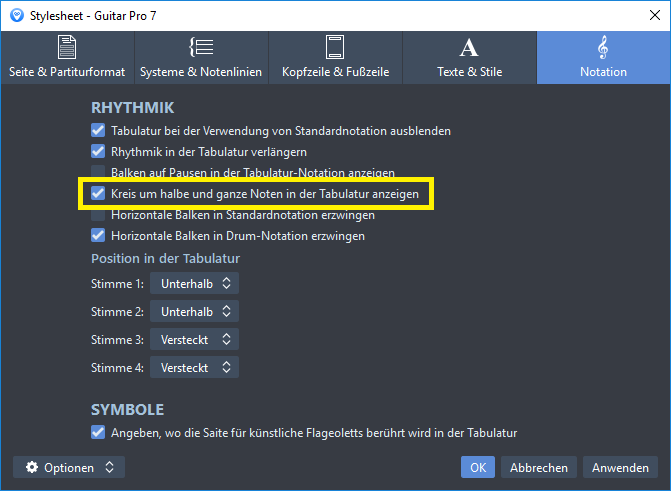Select the Notation tab
Image resolution: width=671 pixels, height=491 pixels.
pyautogui.click(x=603, y=57)
